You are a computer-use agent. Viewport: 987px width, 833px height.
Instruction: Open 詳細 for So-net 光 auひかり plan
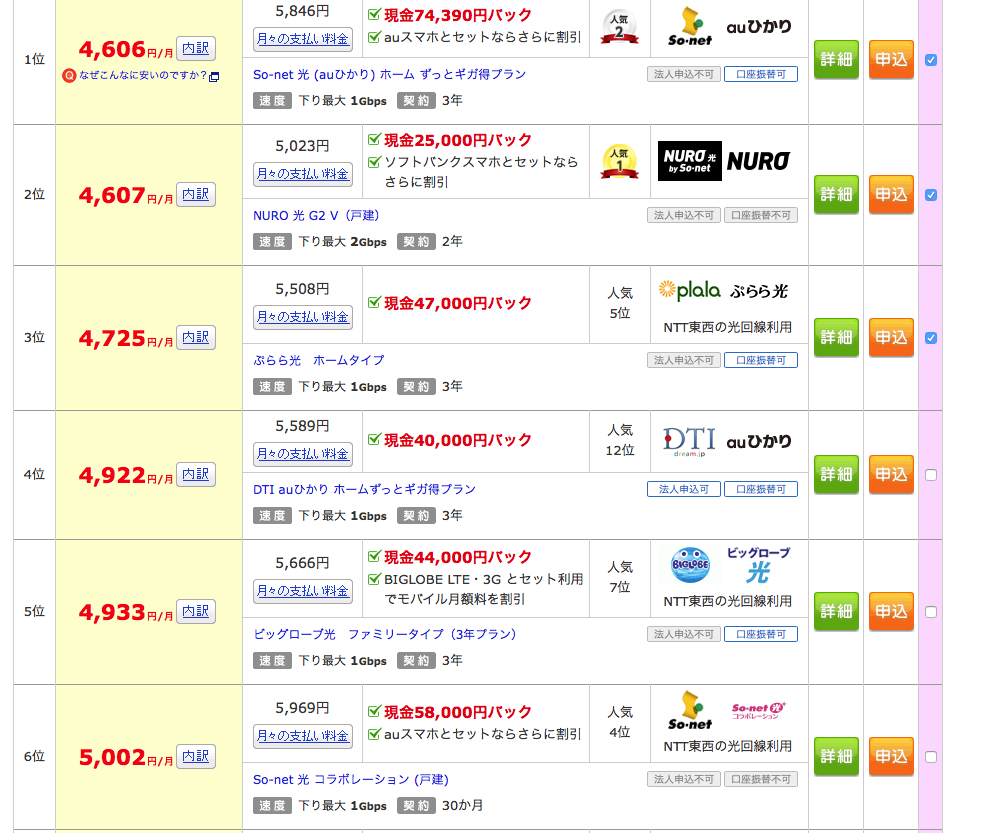[x=836, y=60]
